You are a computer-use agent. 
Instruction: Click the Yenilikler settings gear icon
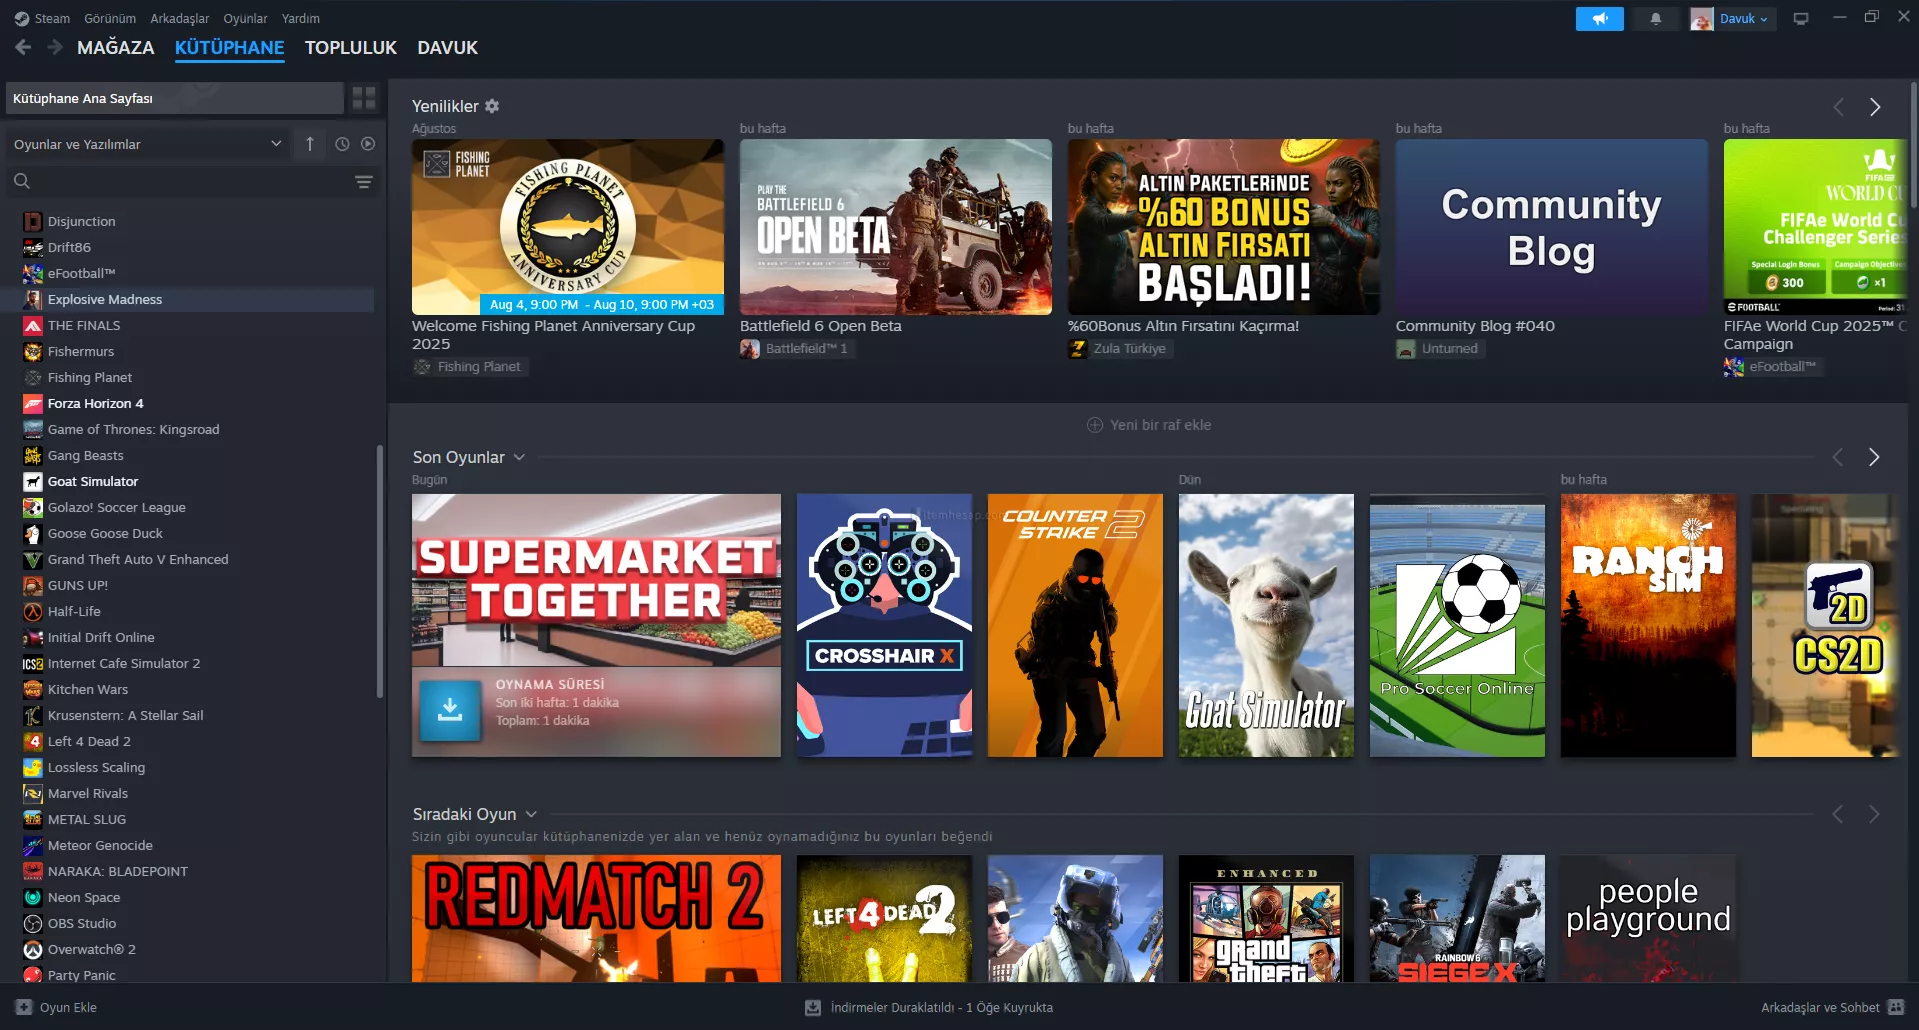(492, 106)
